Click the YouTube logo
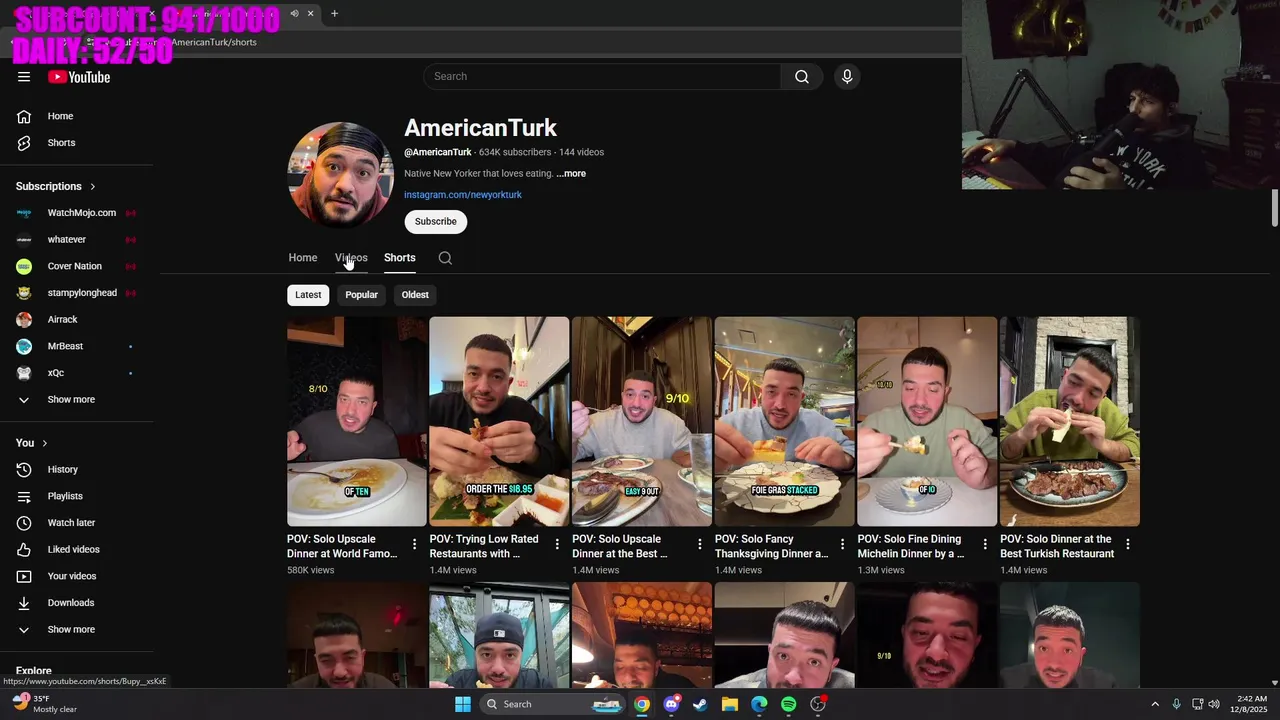This screenshot has width=1280, height=720. (x=79, y=77)
